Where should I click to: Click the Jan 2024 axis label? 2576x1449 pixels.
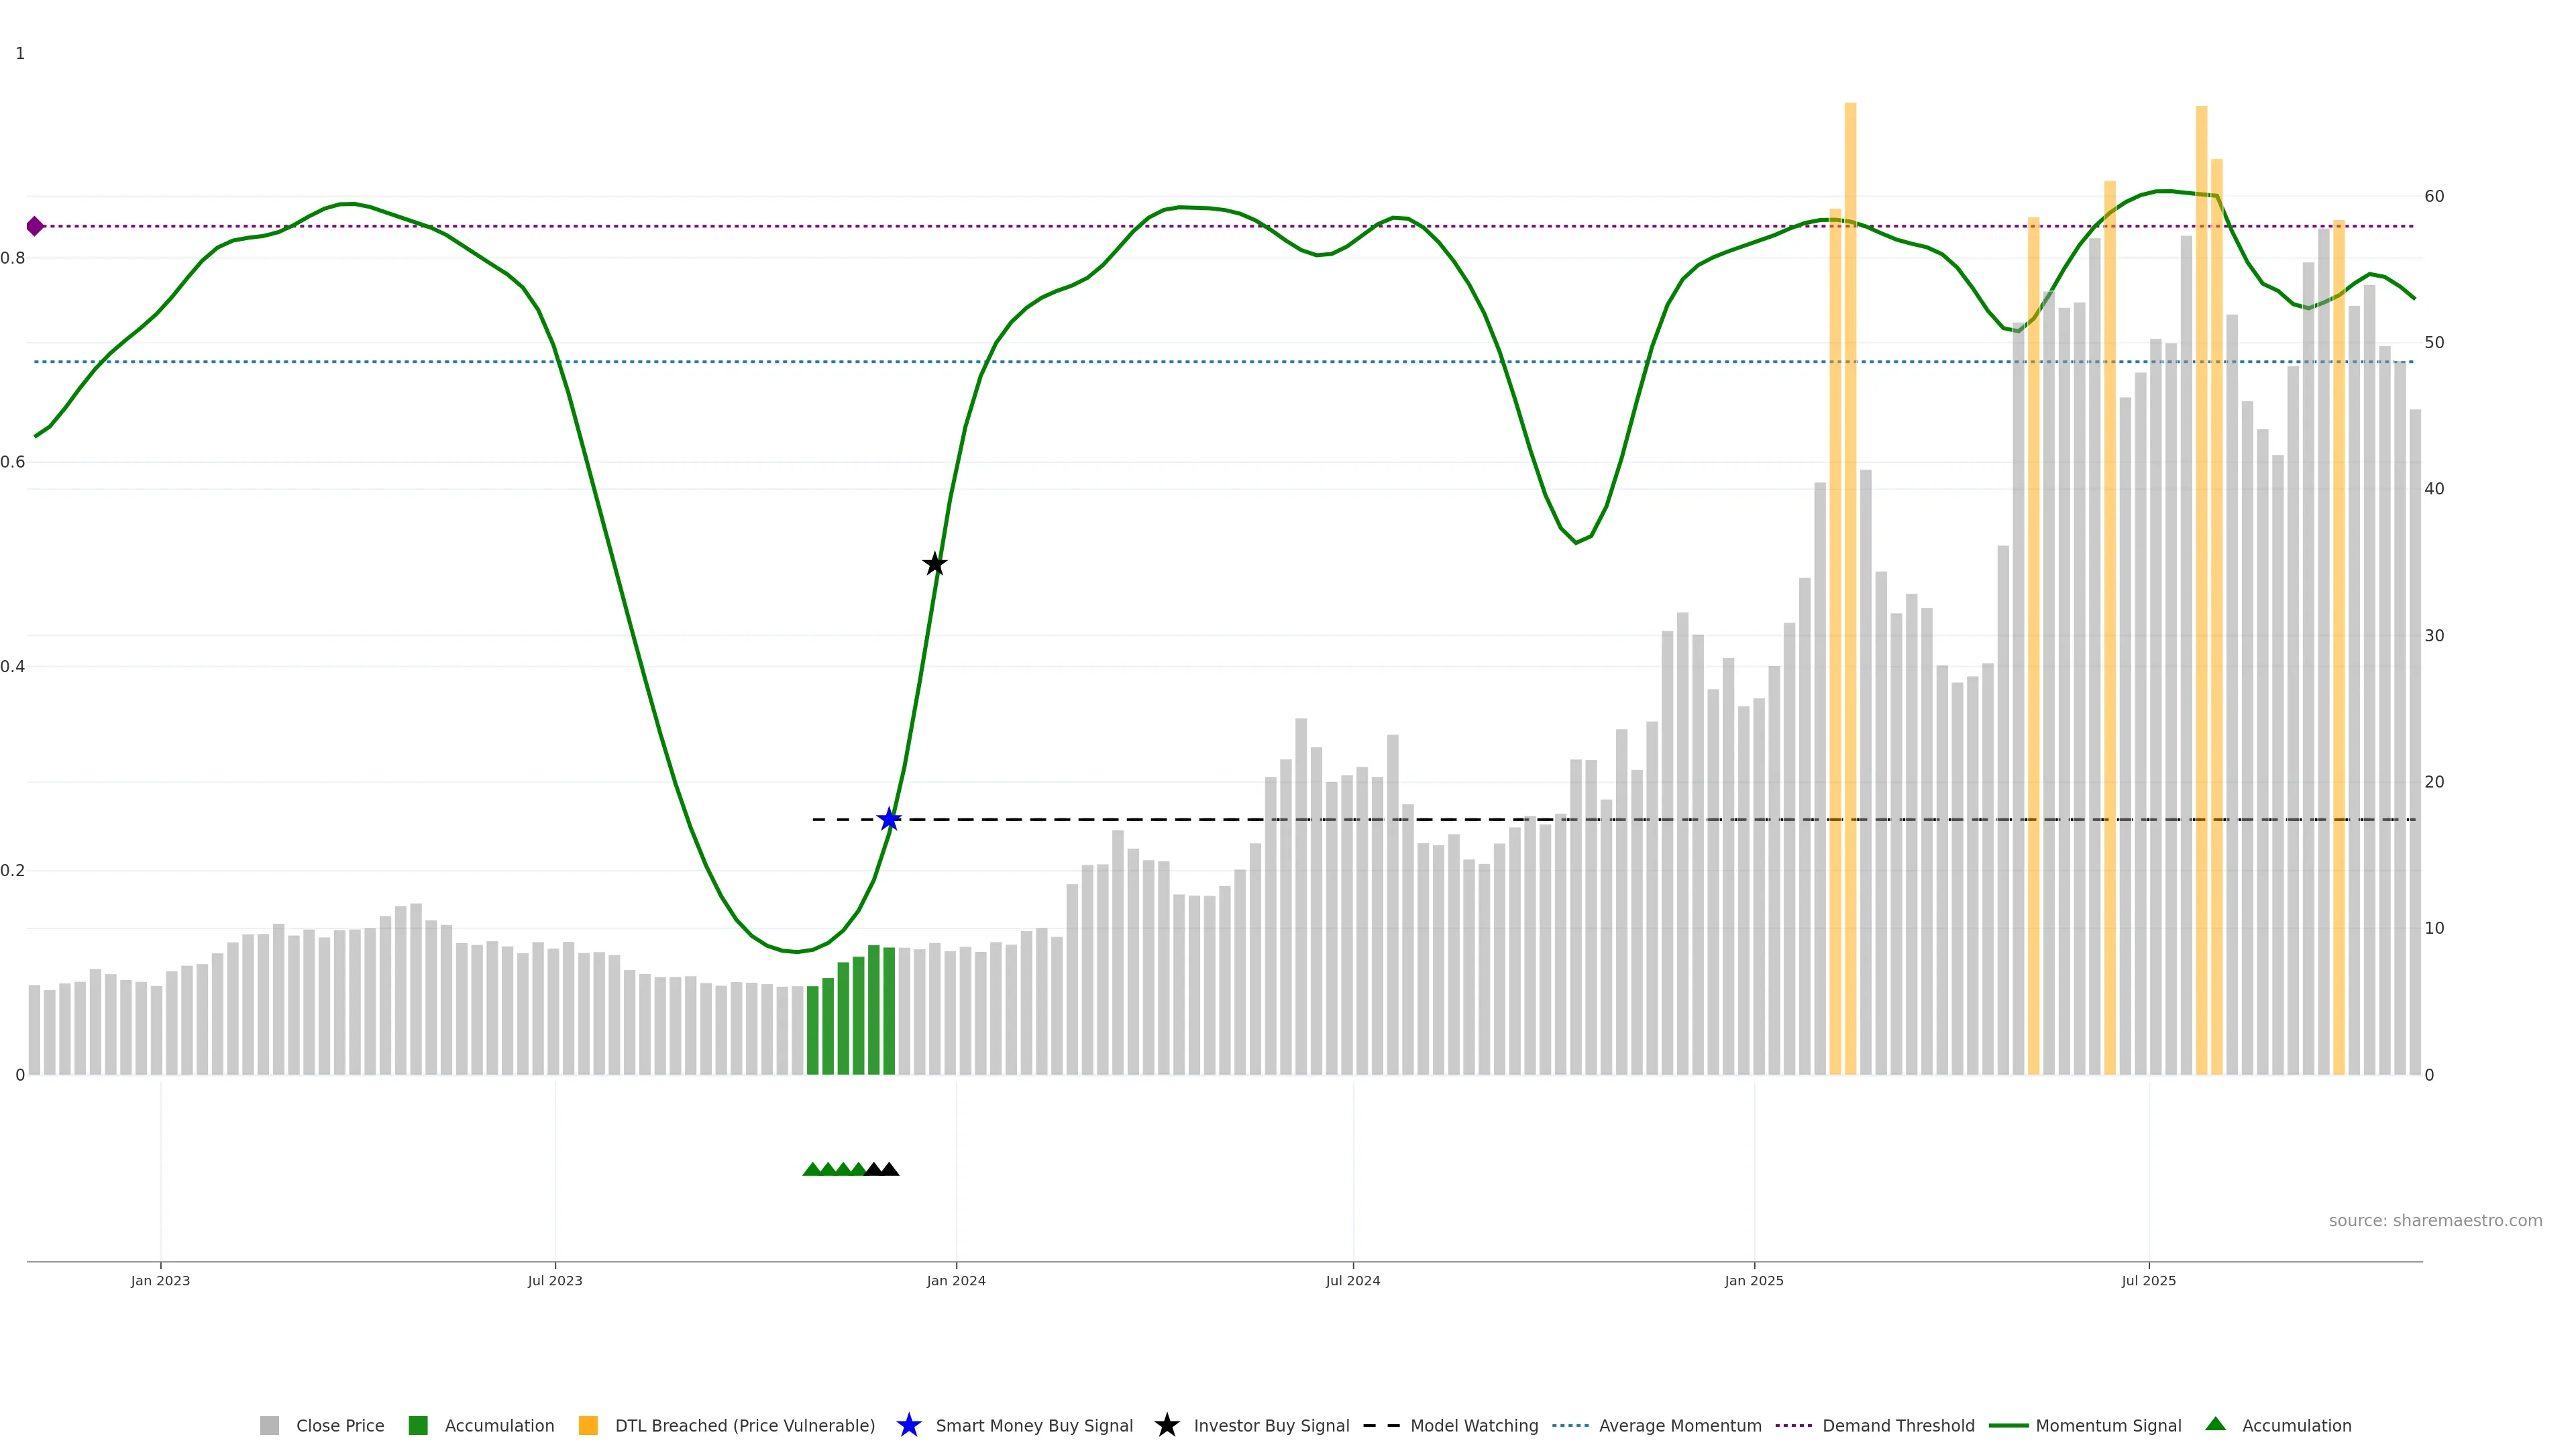955,1281
